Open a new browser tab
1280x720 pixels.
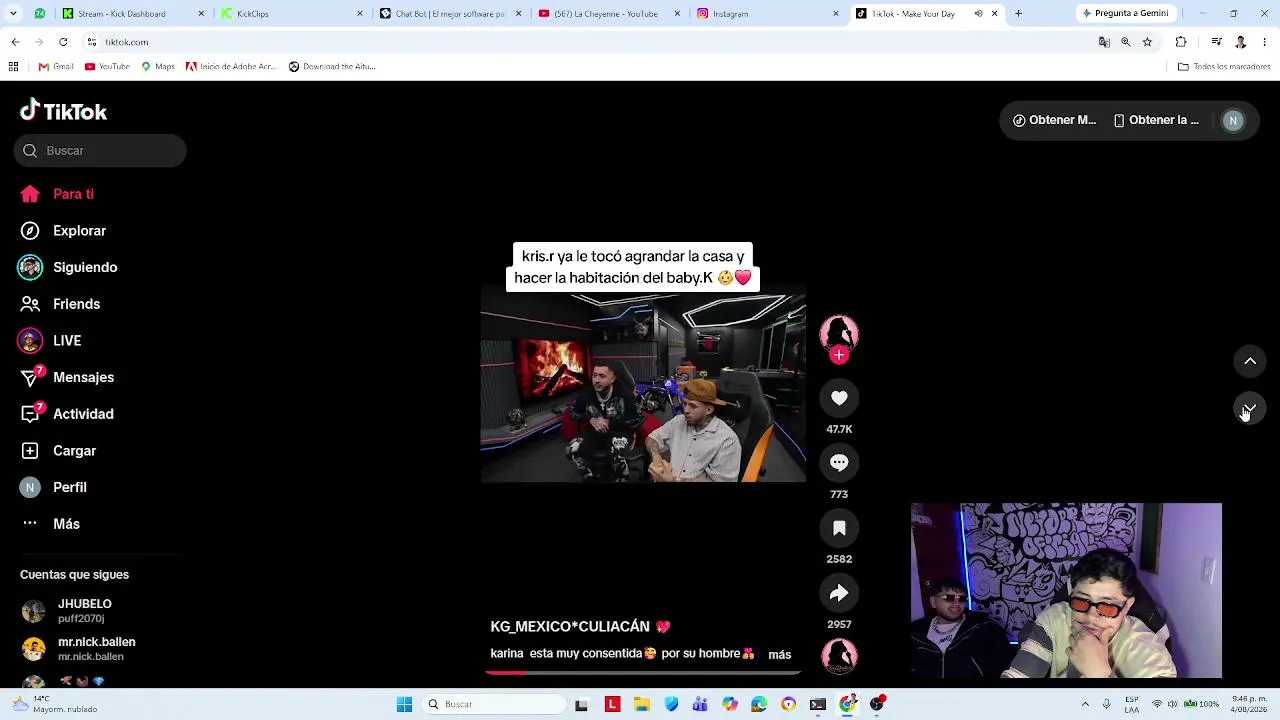click(1018, 14)
